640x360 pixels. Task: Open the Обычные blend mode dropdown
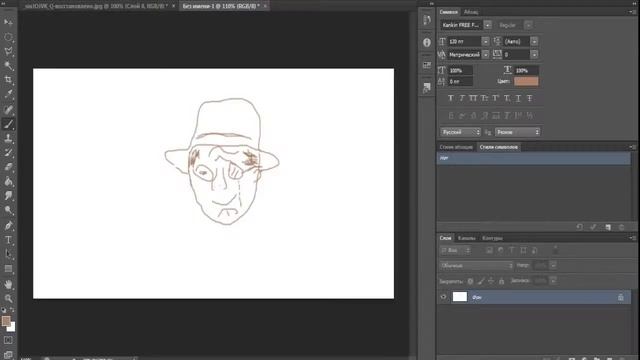pyautogui.click(x=476, y=265)
